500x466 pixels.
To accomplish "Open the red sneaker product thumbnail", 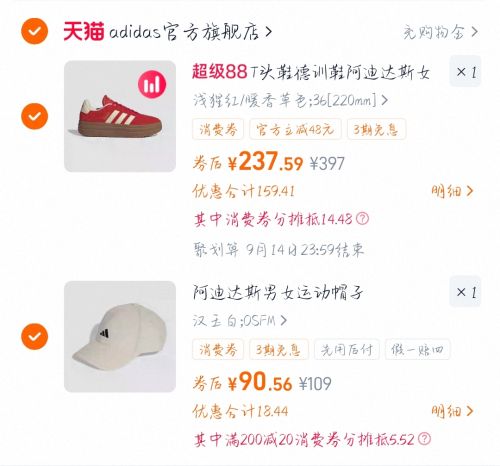I will click(120, 116).
